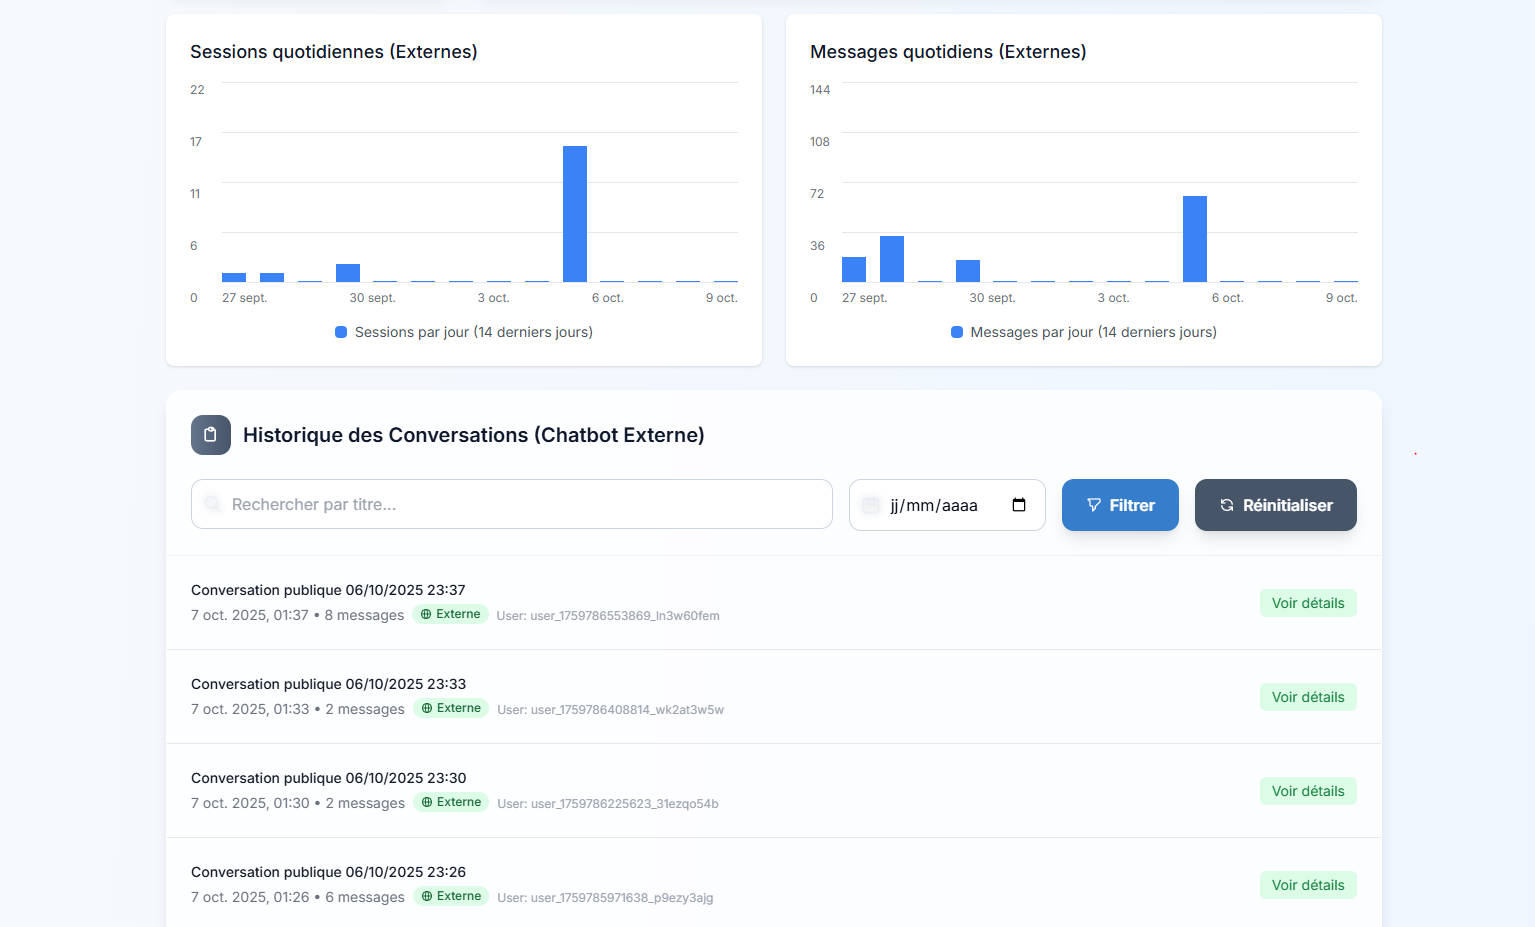The width and height of the screenshot is (1535, 927).
Task: Toggle the 'Messages par jour (14 derniers jours)' series
Action: [1083, 331]
